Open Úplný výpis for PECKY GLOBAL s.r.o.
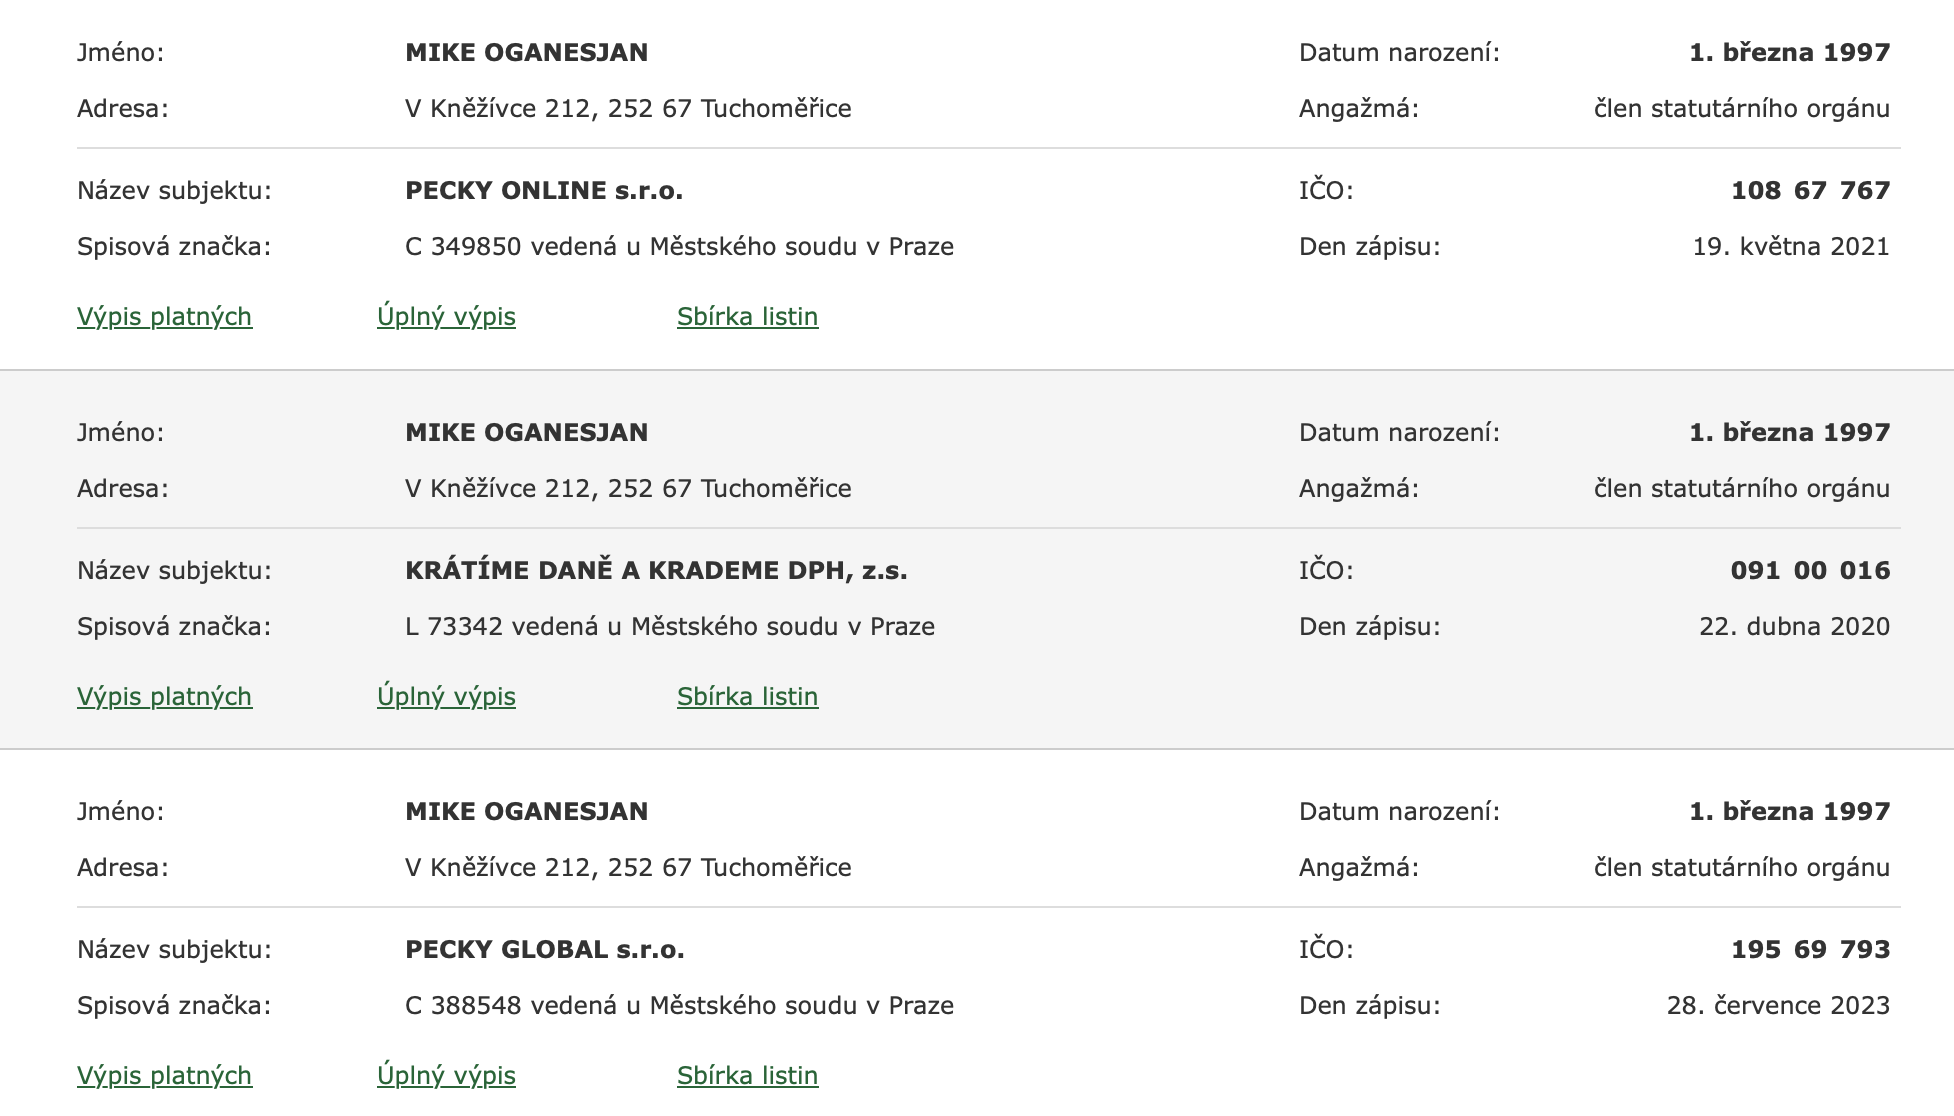The image size is (1954, 1116). click(446, 1076)
